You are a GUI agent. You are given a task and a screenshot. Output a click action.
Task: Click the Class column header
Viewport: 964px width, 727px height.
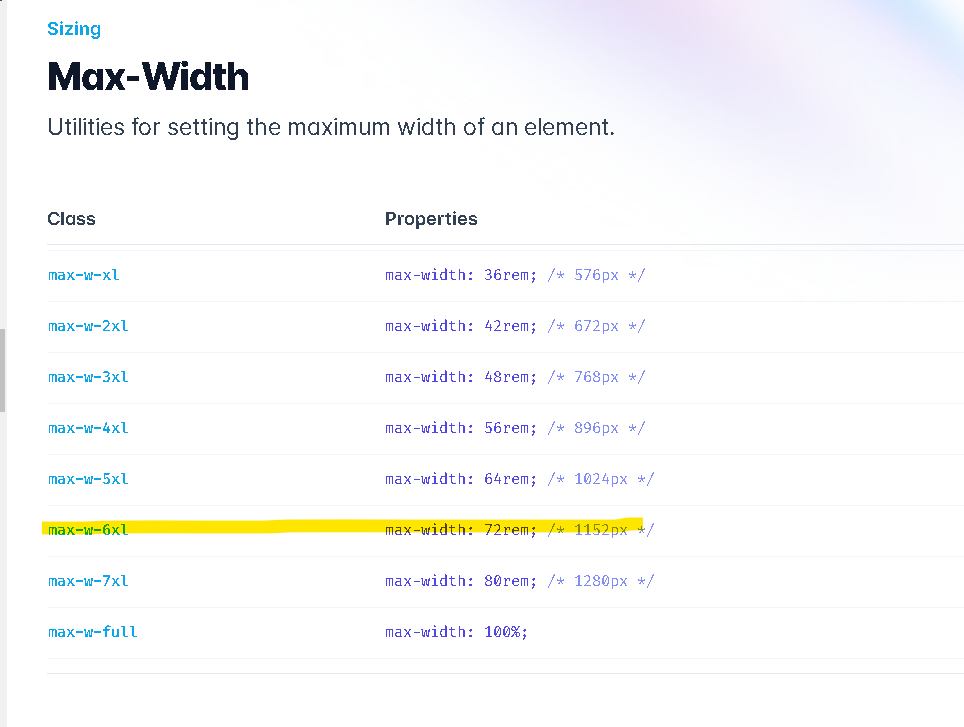tap(71, 219)
